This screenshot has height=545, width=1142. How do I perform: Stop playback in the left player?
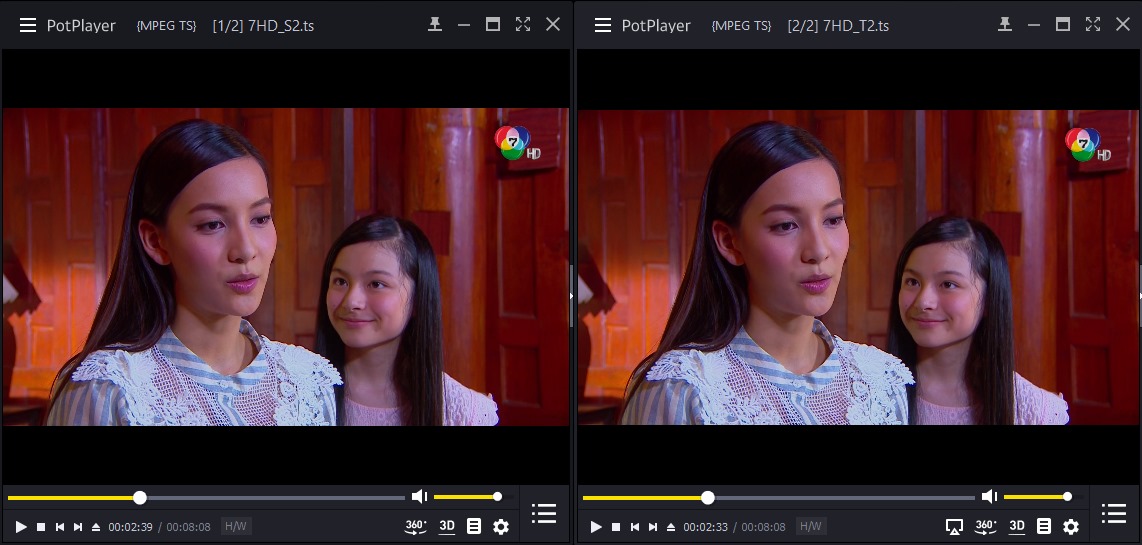[x=42, y=527]
